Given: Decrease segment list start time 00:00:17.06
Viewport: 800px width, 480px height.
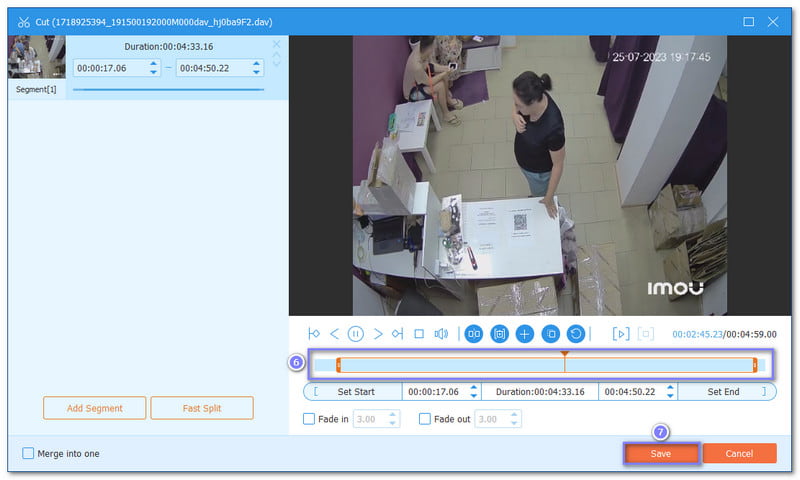Looking at the screenshot, I should [x=154, y=72].
